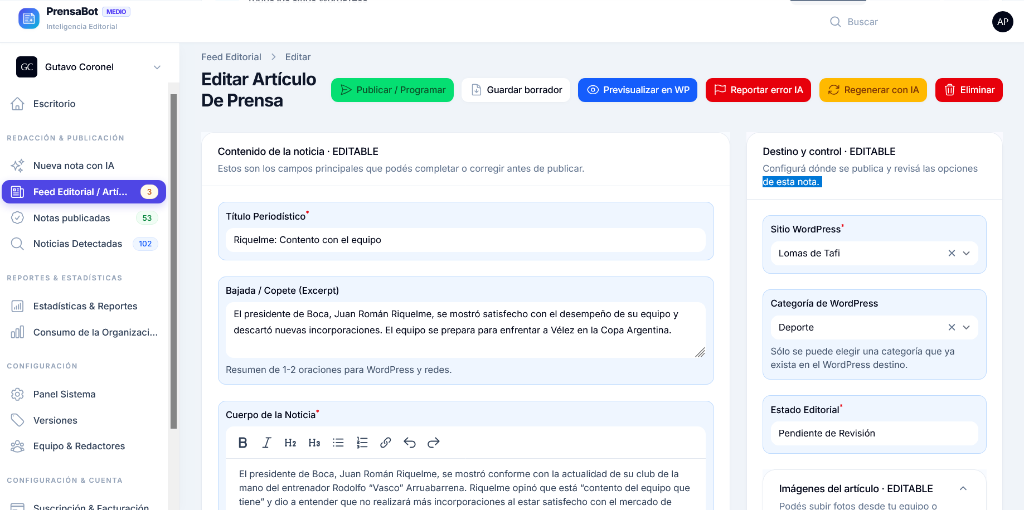Apply bold formatting in body editor
This screenshot has height=510, width=1024.
[242, 443]
